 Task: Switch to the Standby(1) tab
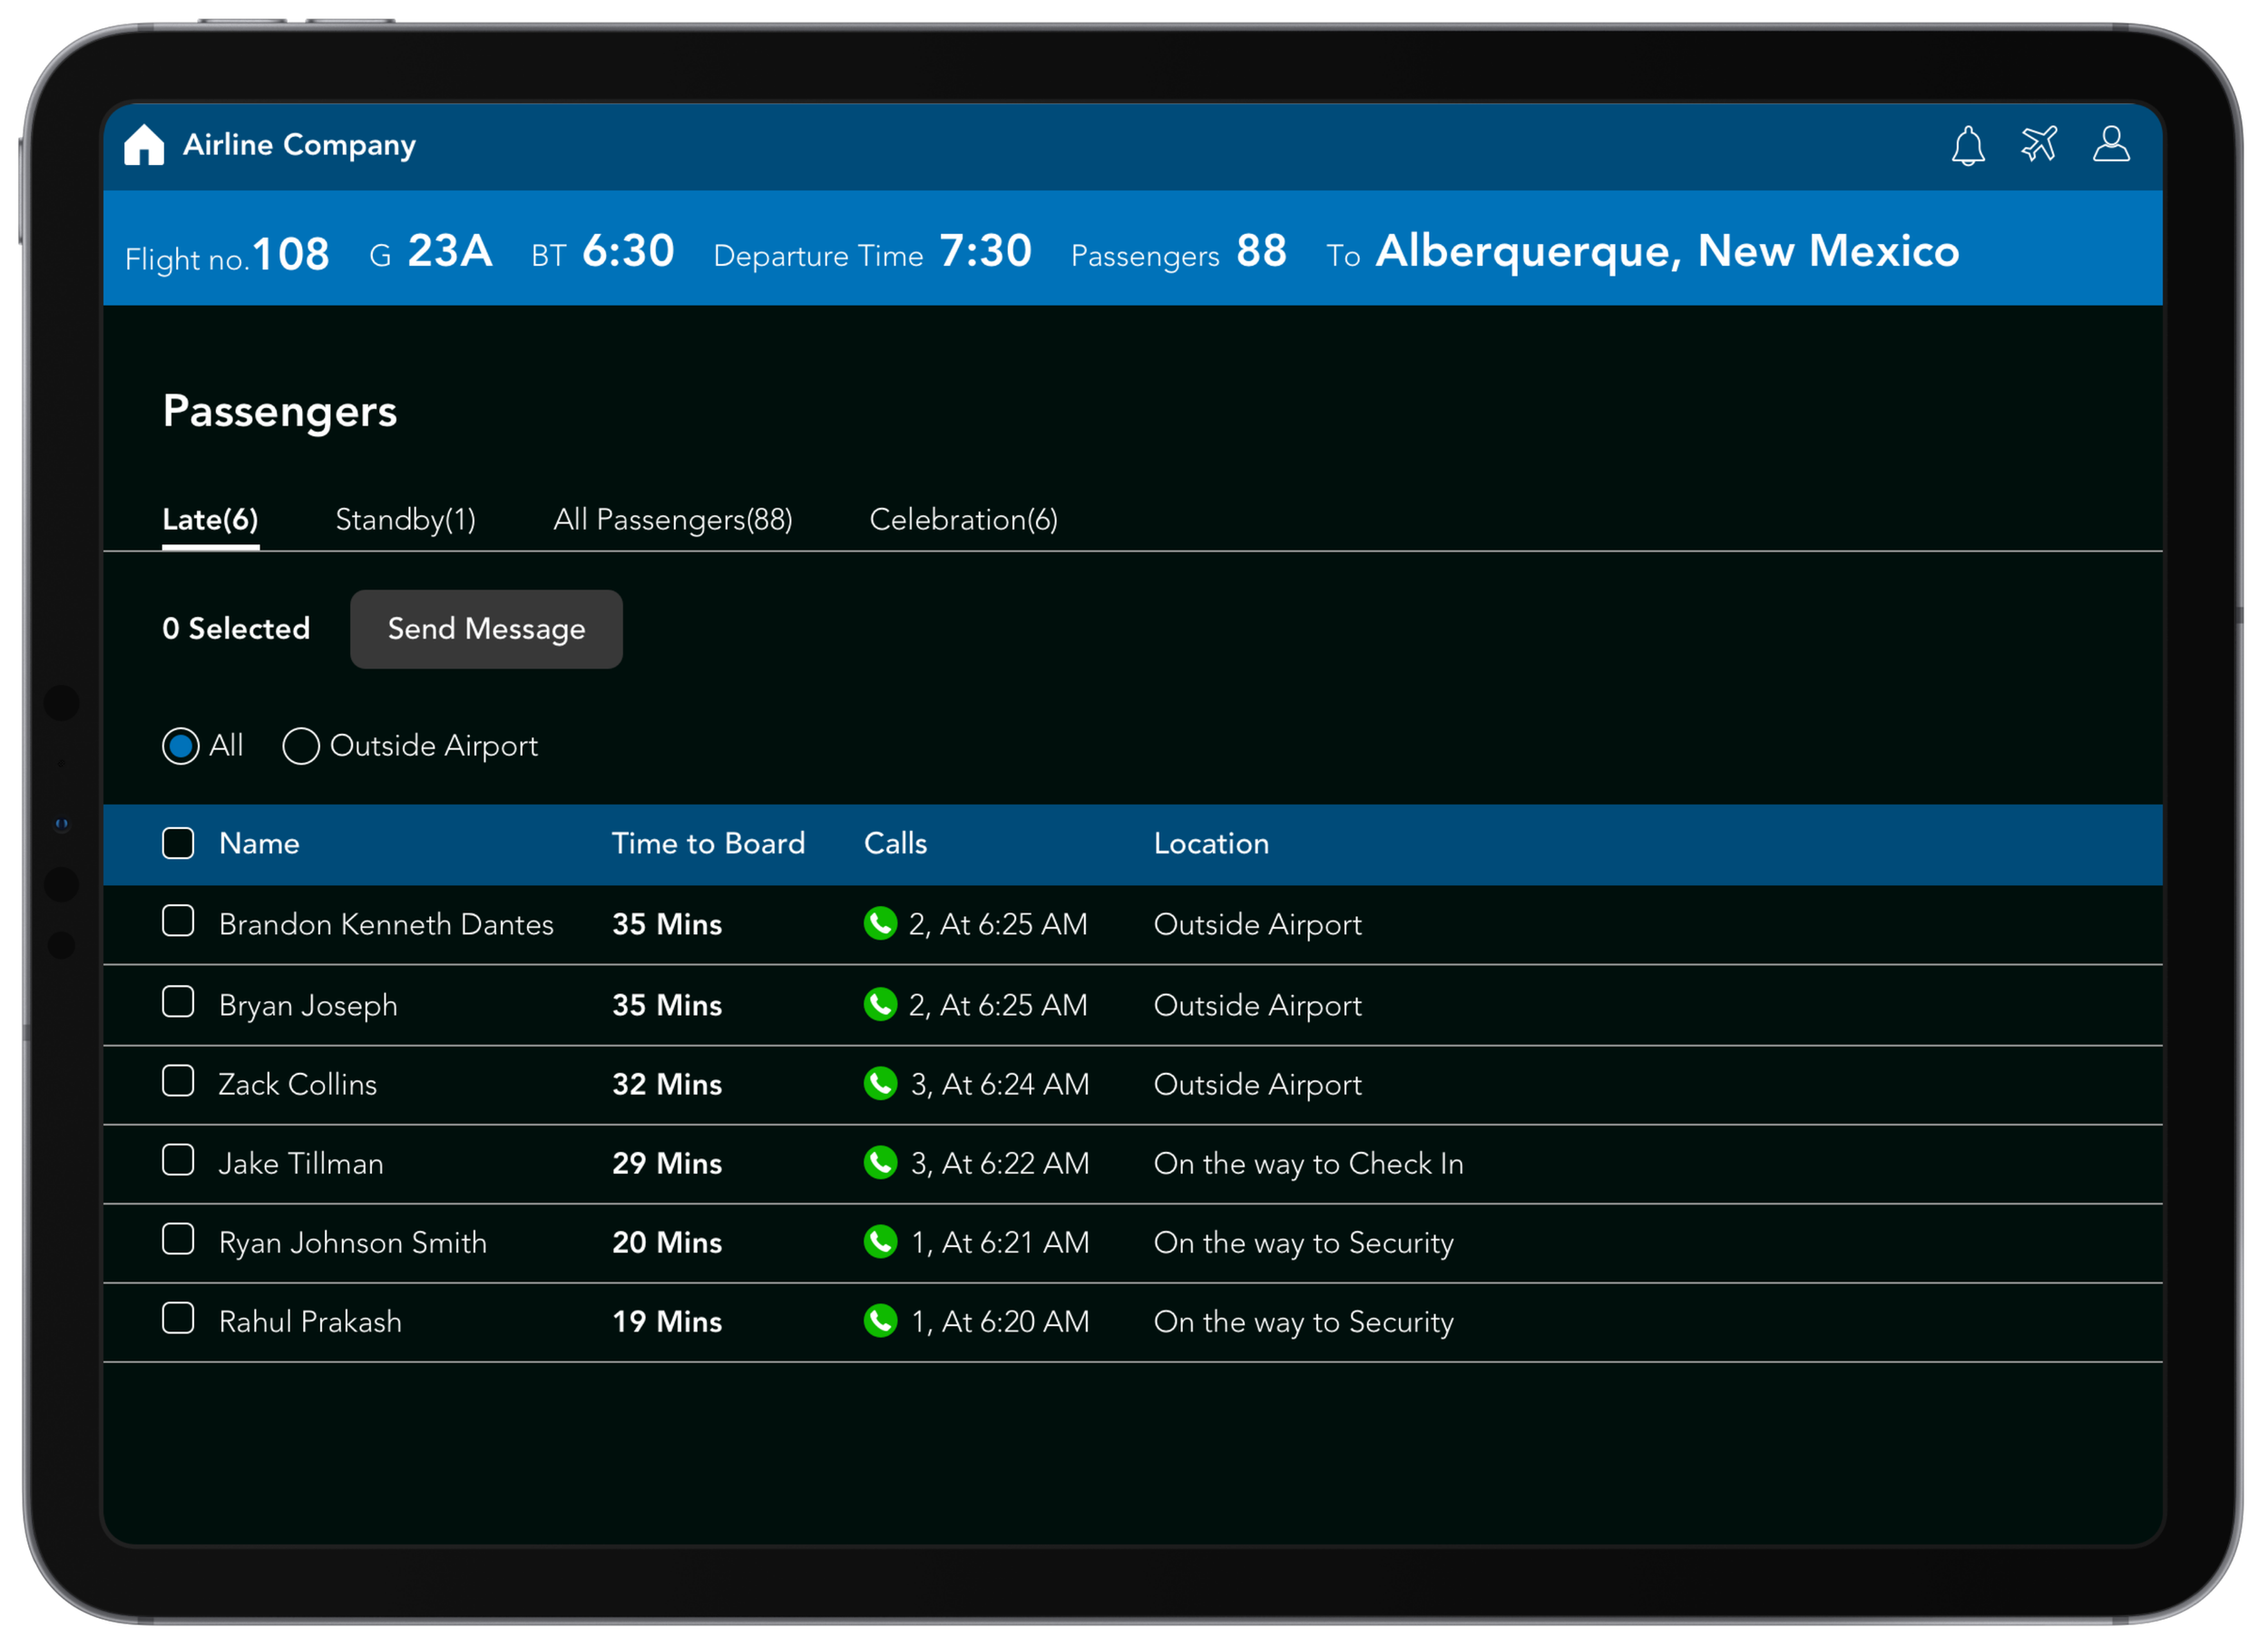click(405, 520)
